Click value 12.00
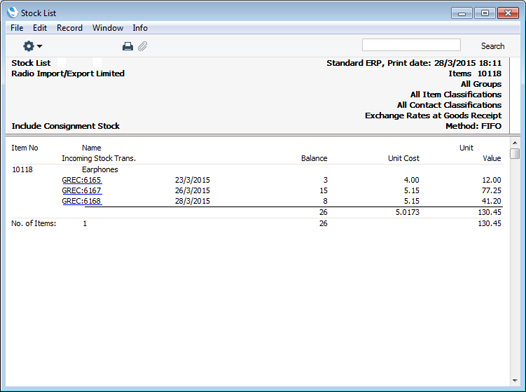The height and width of the screenshot is (392, 526). coord(491,180)
